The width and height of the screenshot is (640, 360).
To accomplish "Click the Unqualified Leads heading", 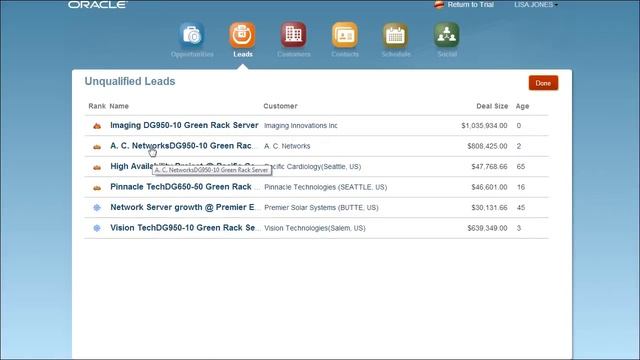I will (x=130, y=81).
